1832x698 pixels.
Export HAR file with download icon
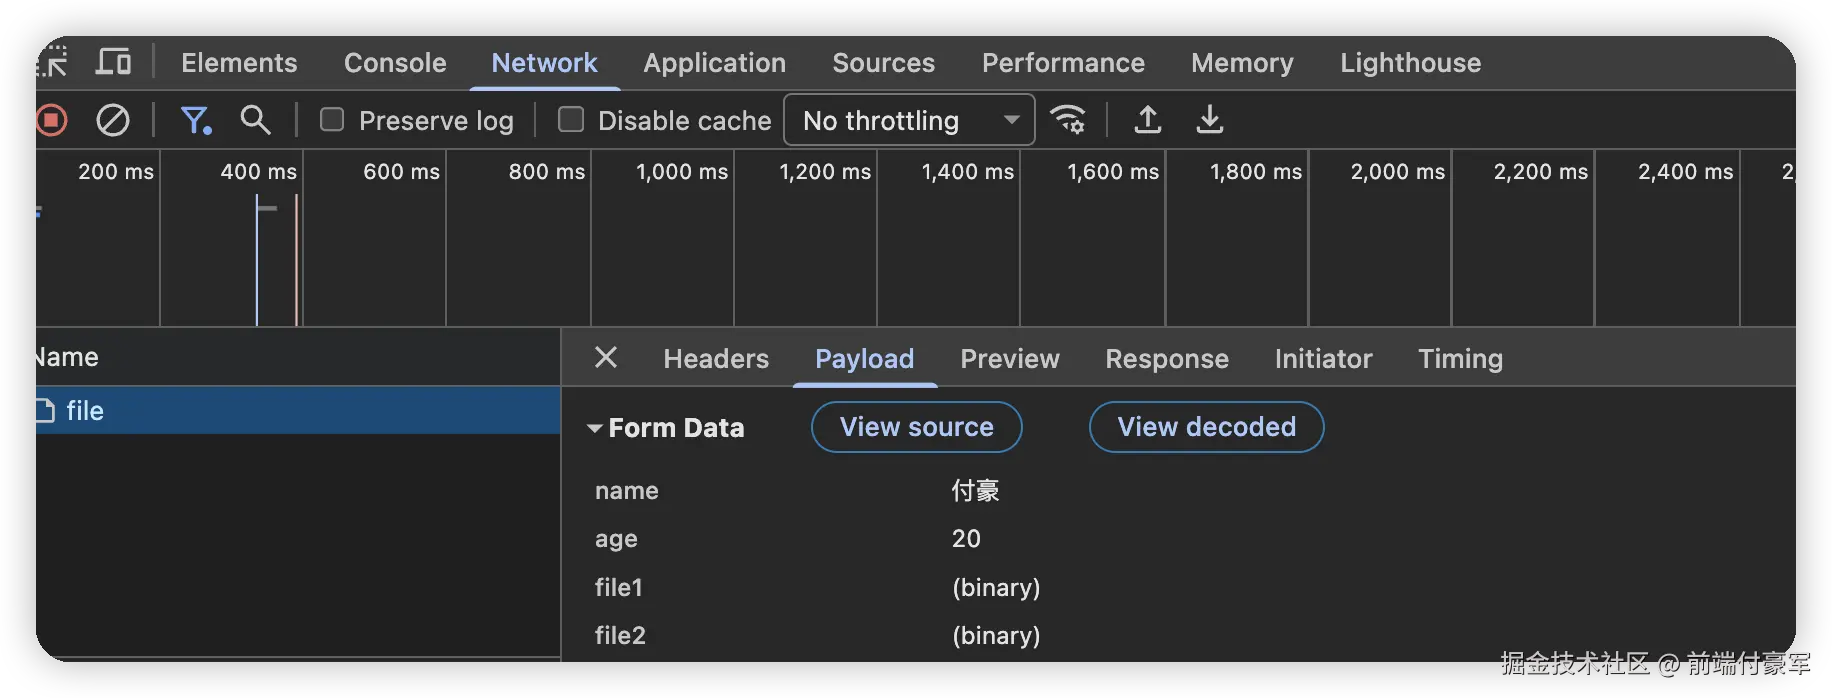click(x=1210, y=120)
